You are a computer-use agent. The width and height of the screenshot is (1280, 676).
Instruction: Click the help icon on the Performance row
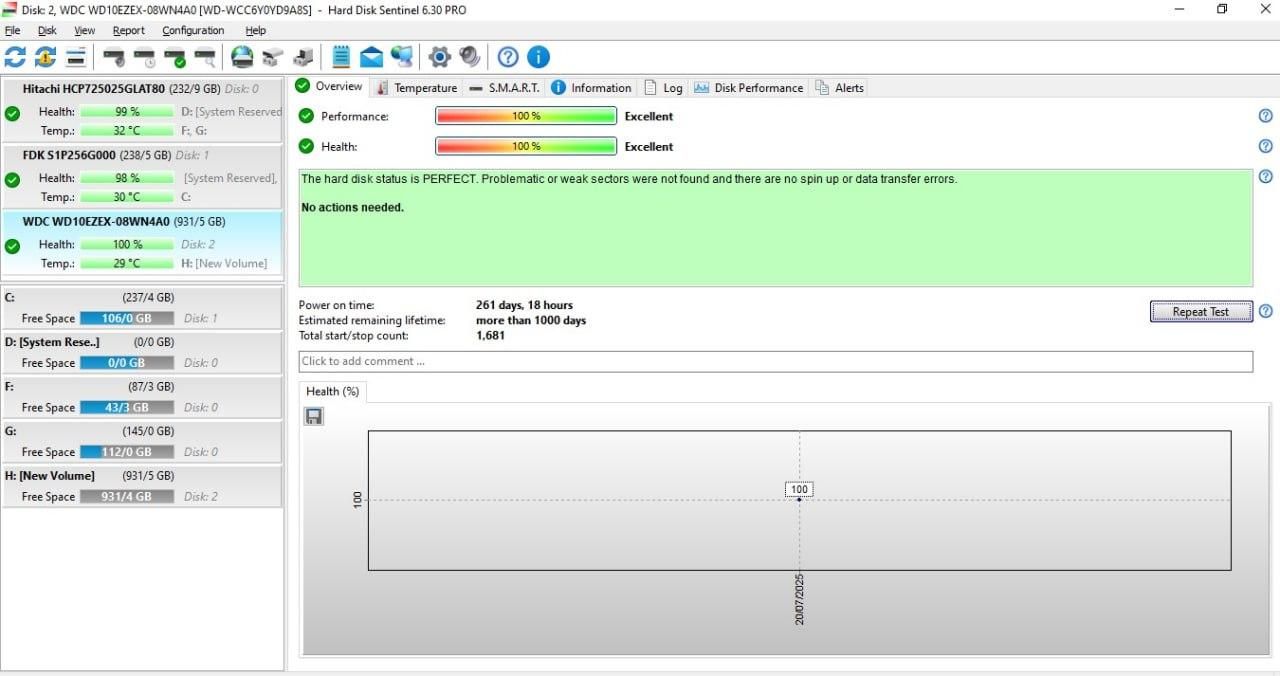[x=1265, y=116]
